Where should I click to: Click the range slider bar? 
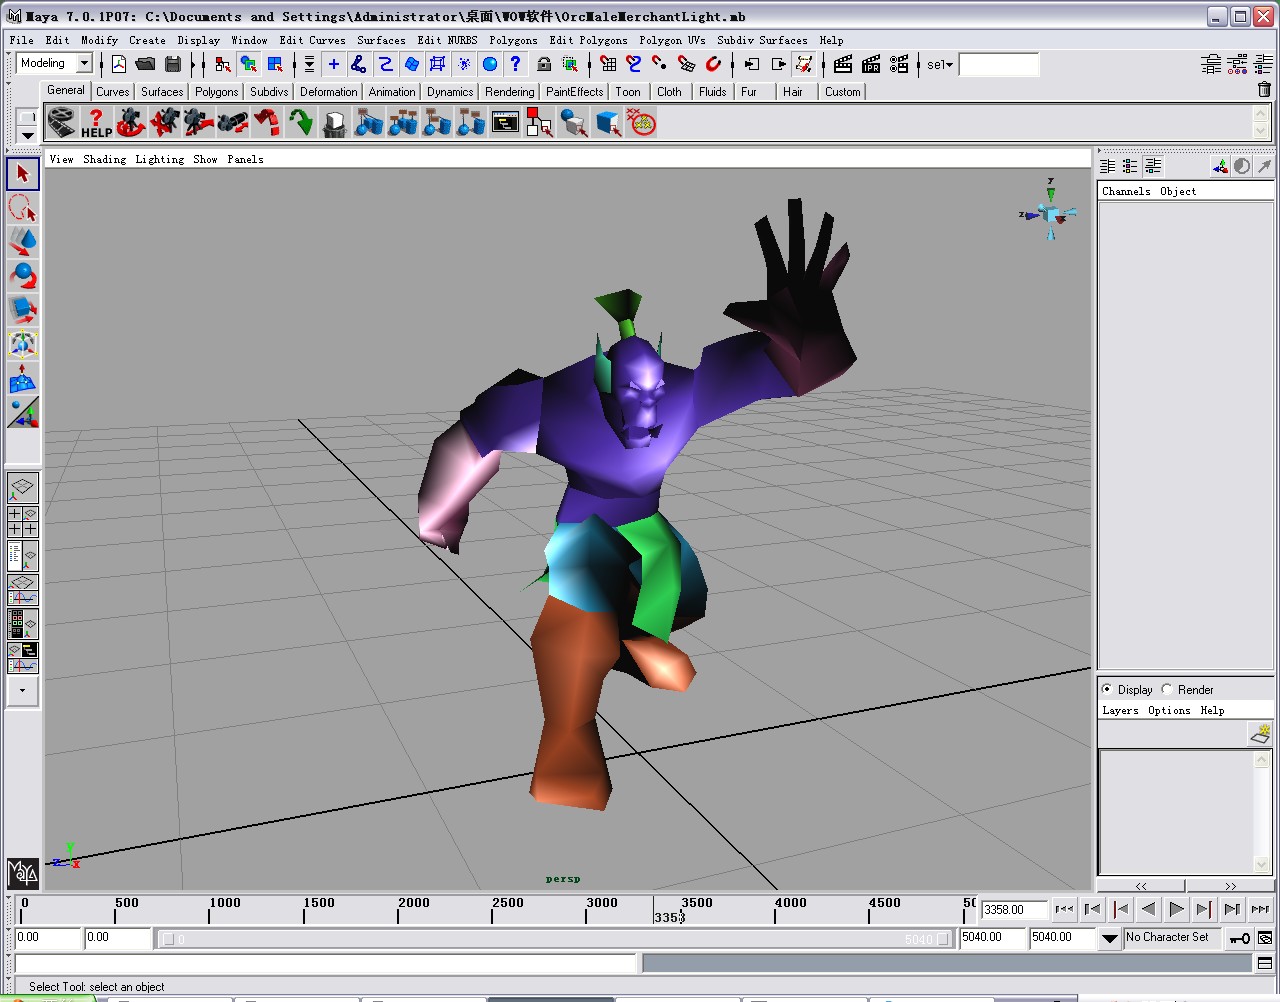556,939
